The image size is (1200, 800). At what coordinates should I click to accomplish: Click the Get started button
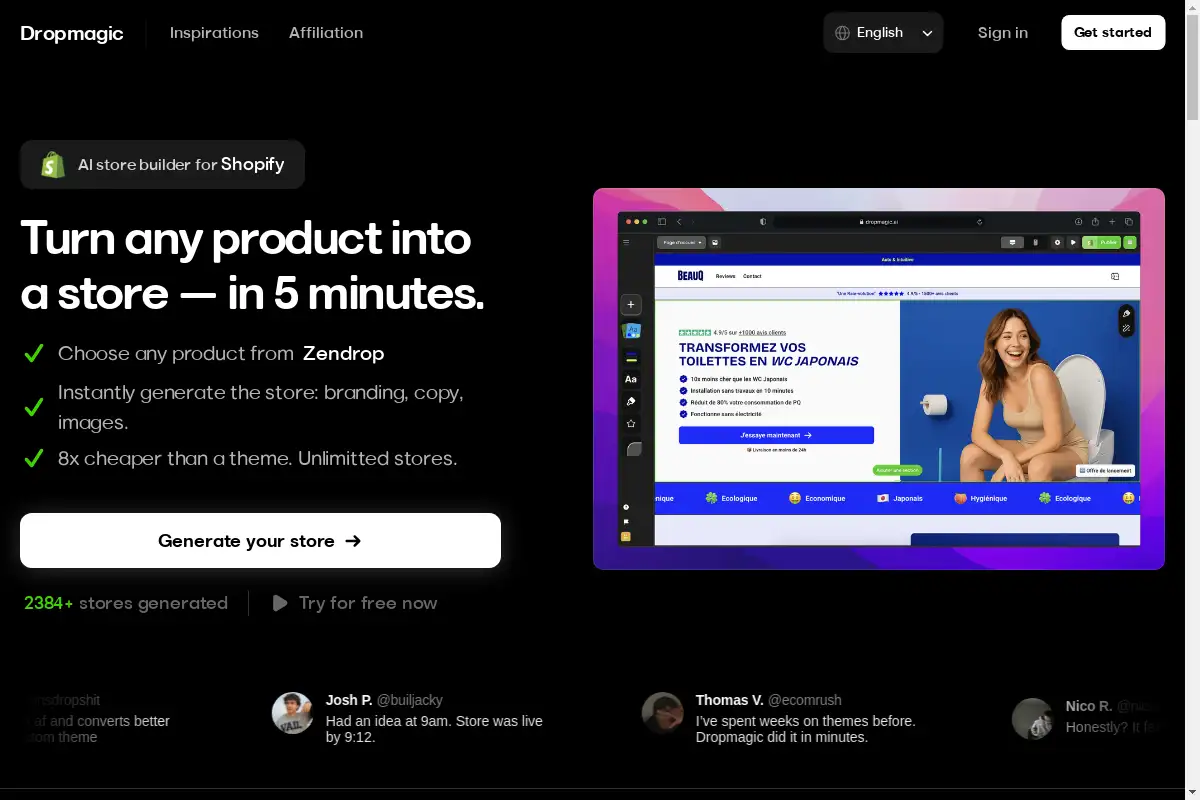1113,32
